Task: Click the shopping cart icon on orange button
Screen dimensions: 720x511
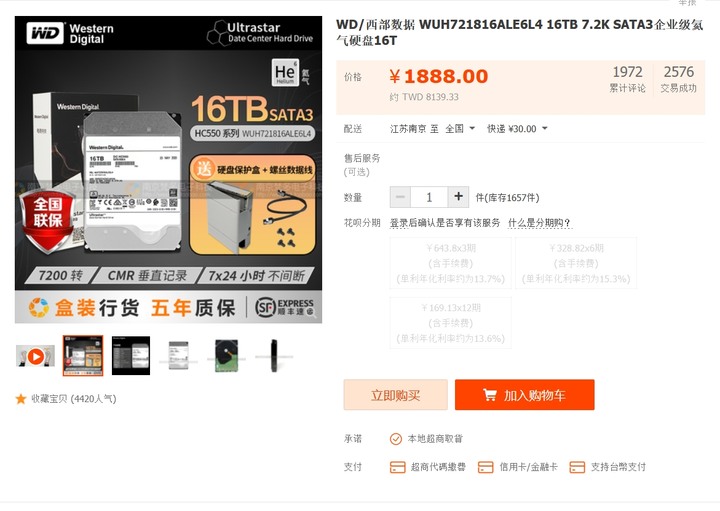Action: pyautogui.click(x=489, y=395)
